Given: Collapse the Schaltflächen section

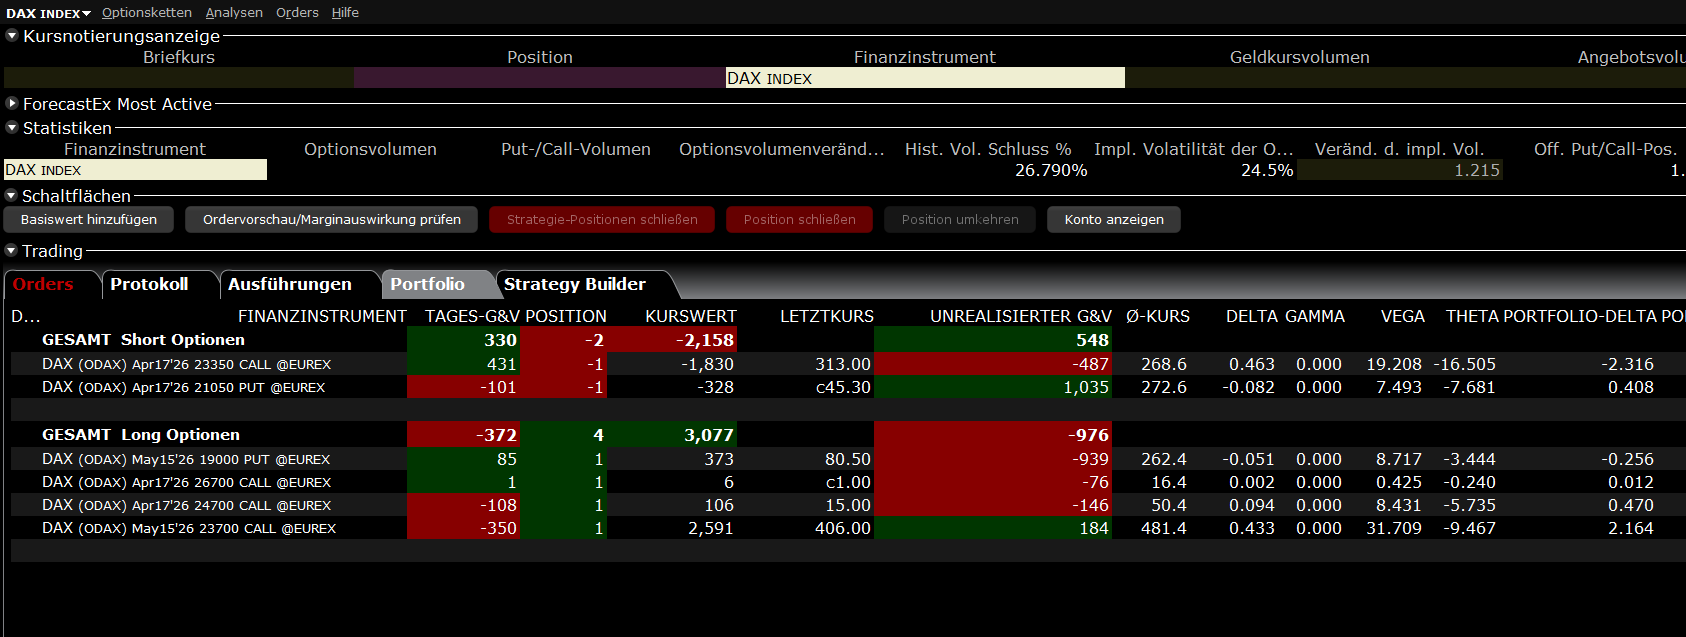Looking at the screenshot, I should 12,196.
